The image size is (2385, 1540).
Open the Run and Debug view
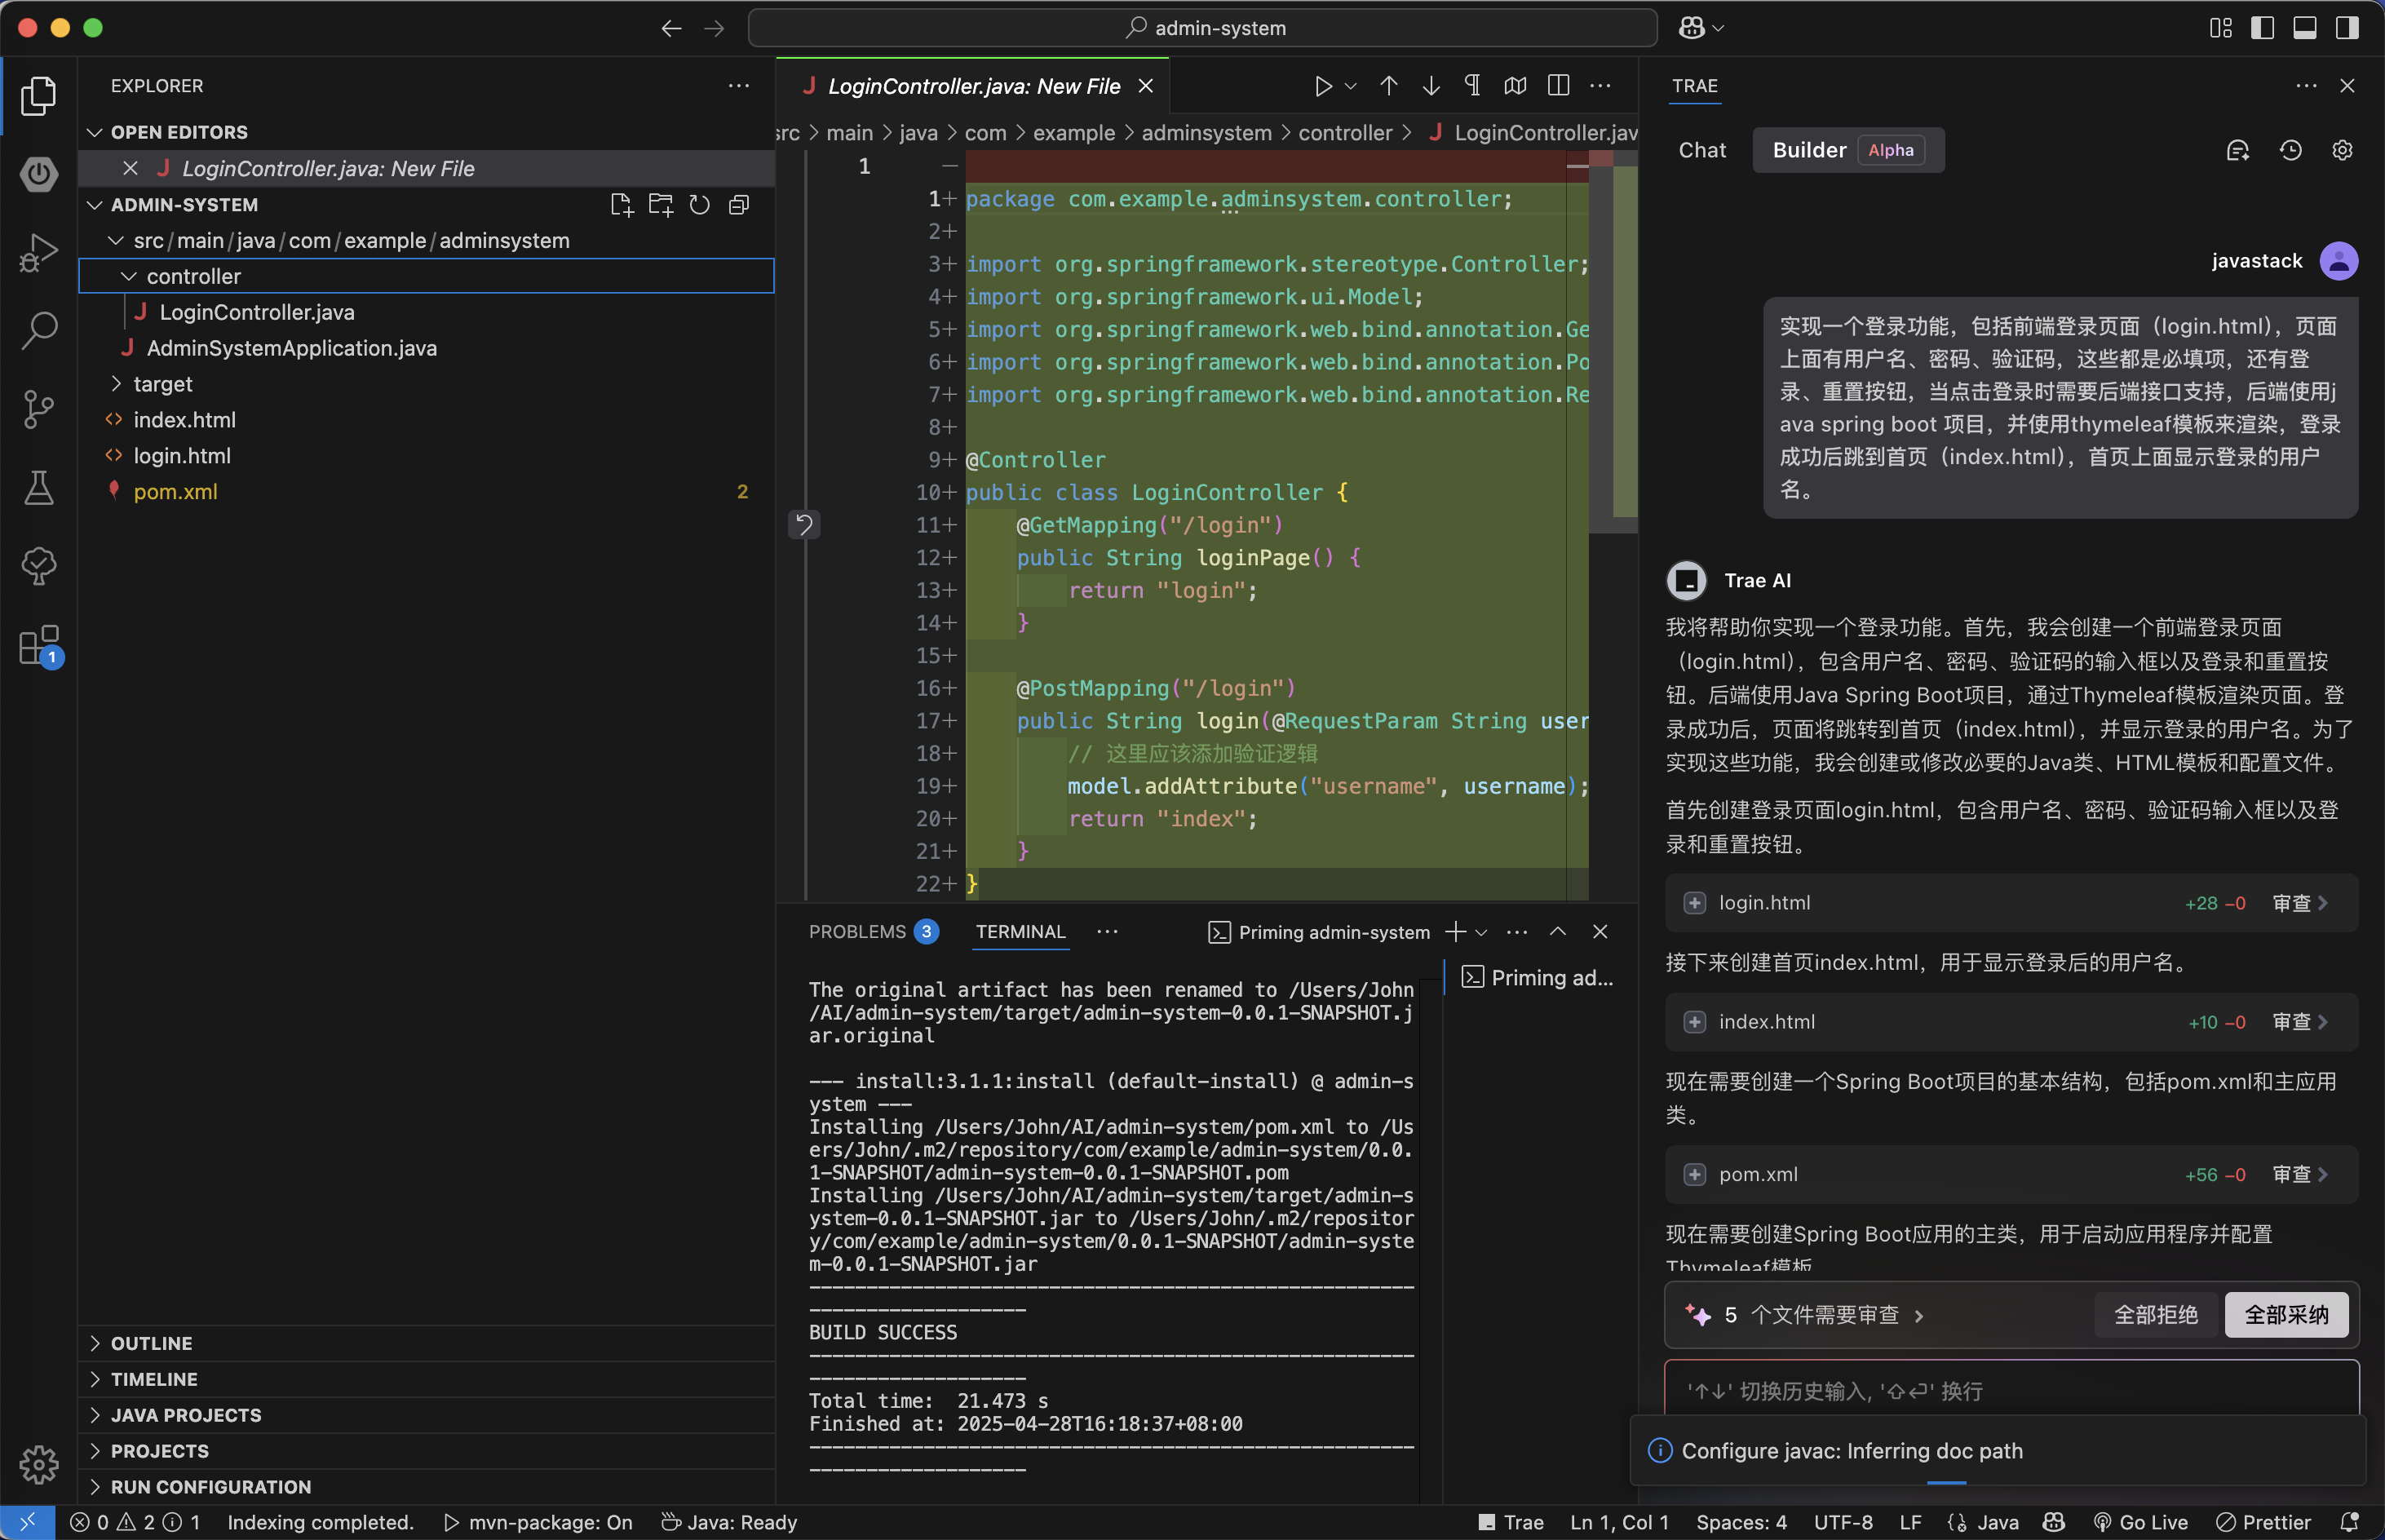pyautogui.click(x=38, y=252)
